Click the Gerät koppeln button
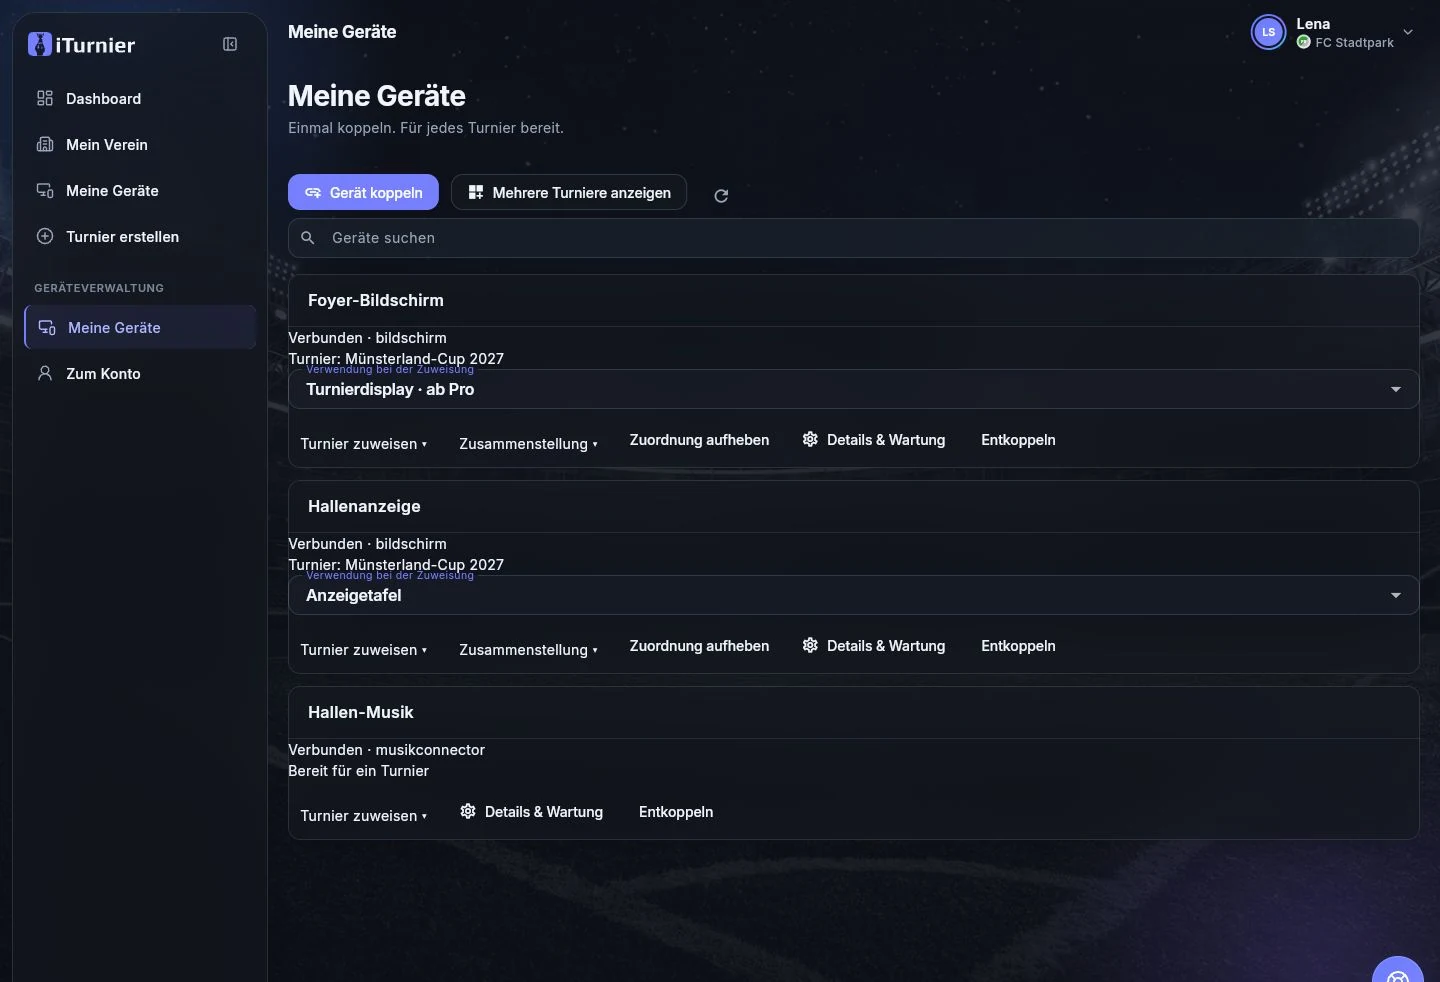The height and width of the screenshot is (982, 1440). click(363, 192)
